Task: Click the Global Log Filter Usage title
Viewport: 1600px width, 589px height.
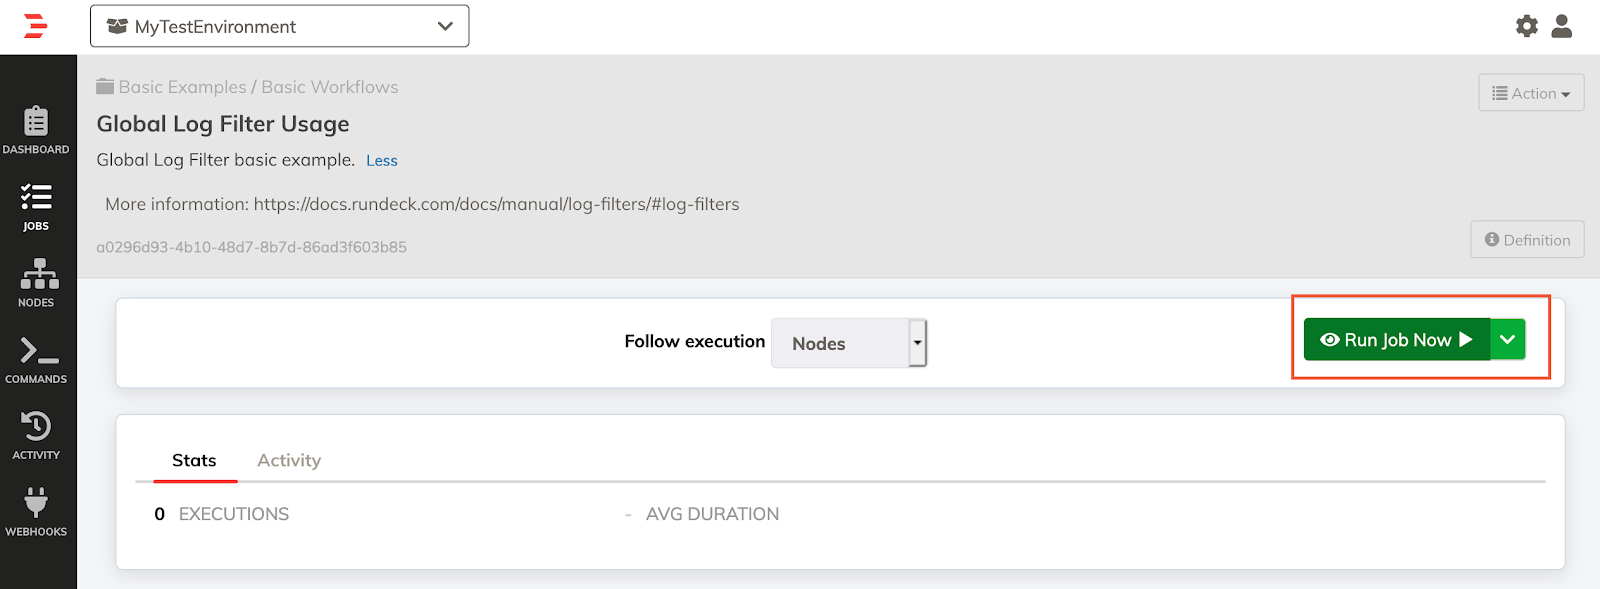Action: pos(223,124)
